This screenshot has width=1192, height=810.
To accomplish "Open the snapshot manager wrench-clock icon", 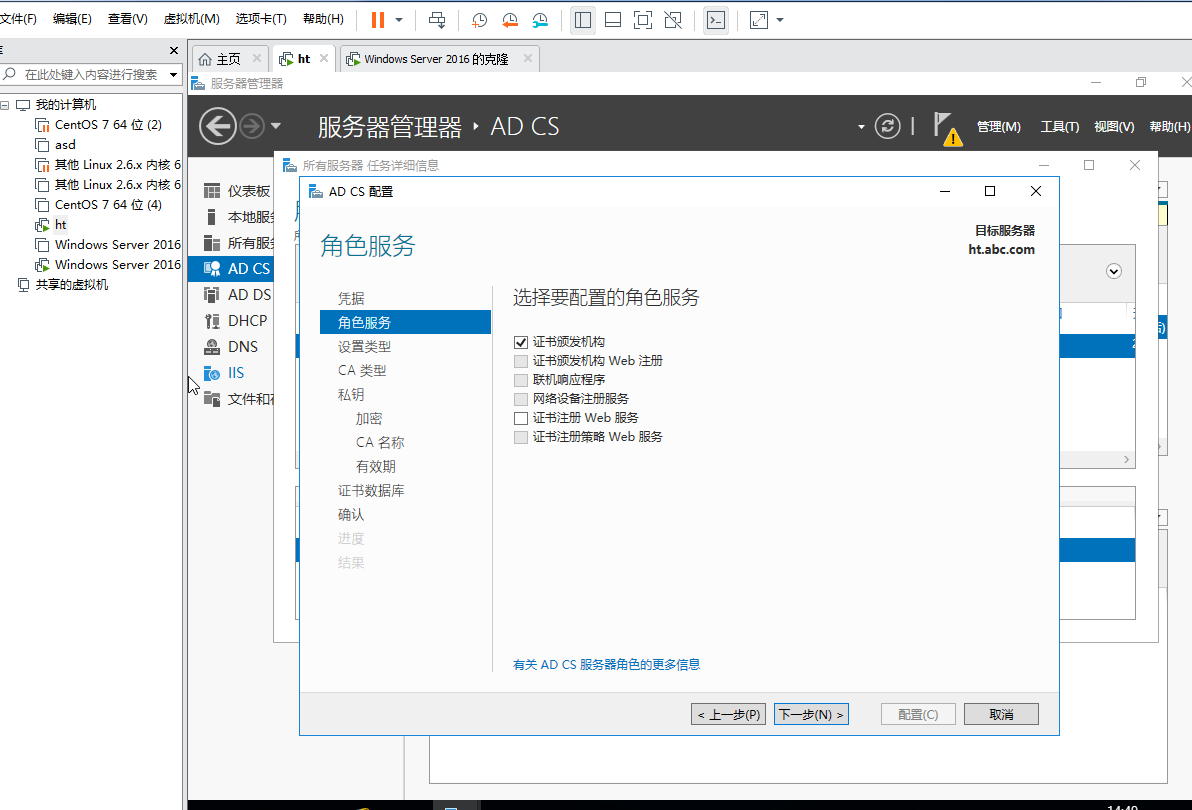I will pyautogui.click(x=540, y=21).
